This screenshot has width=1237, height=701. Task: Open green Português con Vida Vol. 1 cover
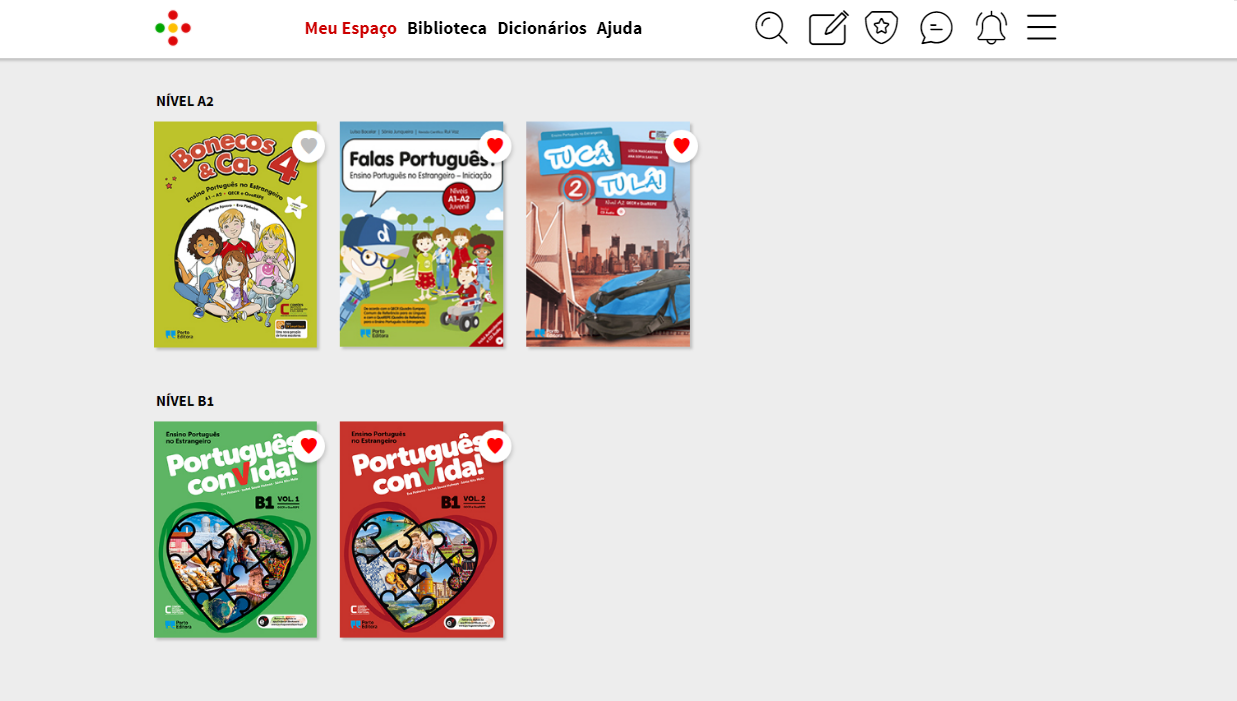click(x=235, y=530)
